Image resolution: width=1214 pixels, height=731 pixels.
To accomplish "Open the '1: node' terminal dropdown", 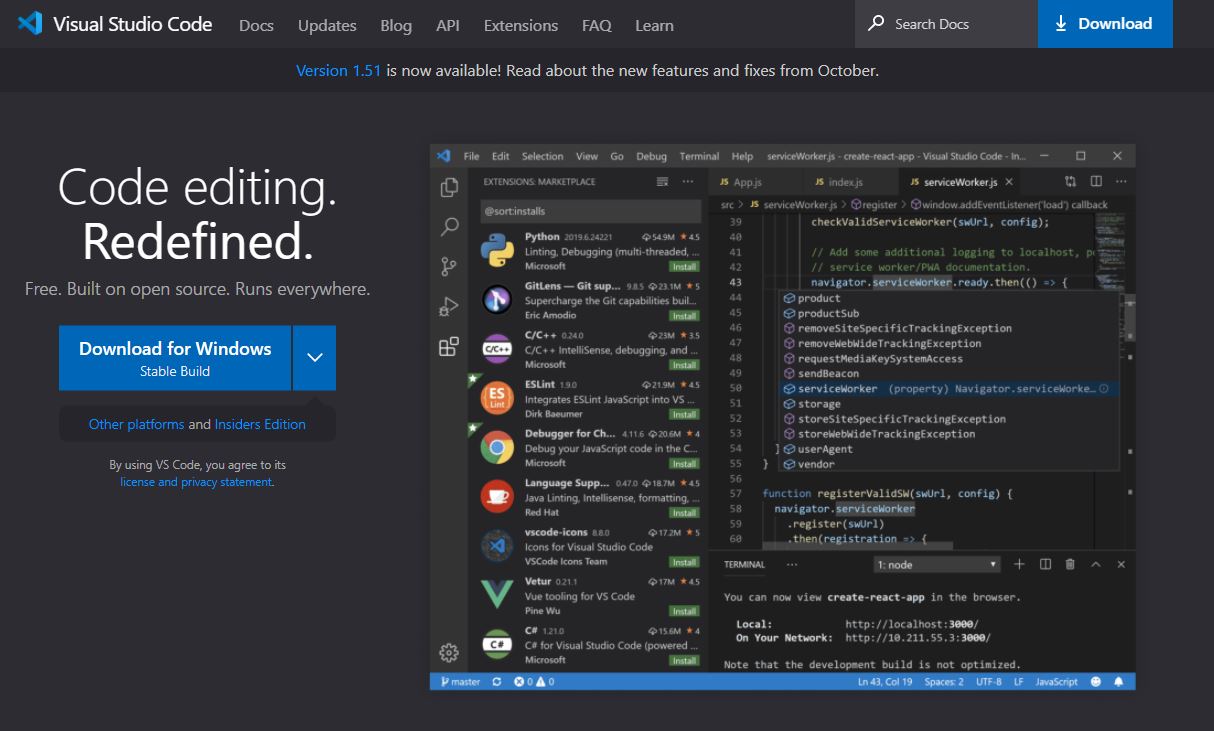I will [936, 563].
